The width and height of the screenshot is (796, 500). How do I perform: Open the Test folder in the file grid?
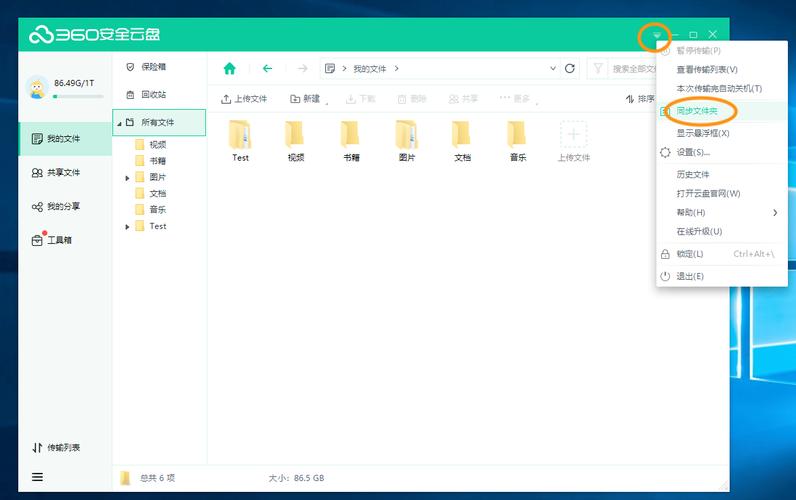[240, 141]
